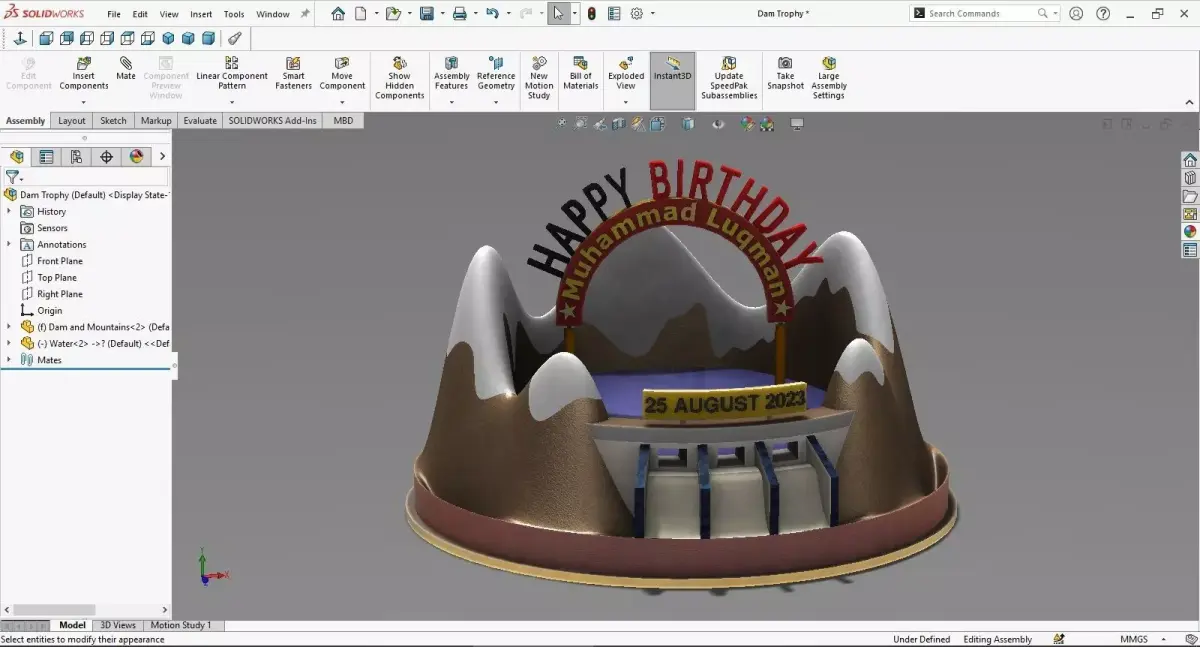The image size is (1200, 647).
Task: Click the login user account icon
Action: [x=1076, y=14]
